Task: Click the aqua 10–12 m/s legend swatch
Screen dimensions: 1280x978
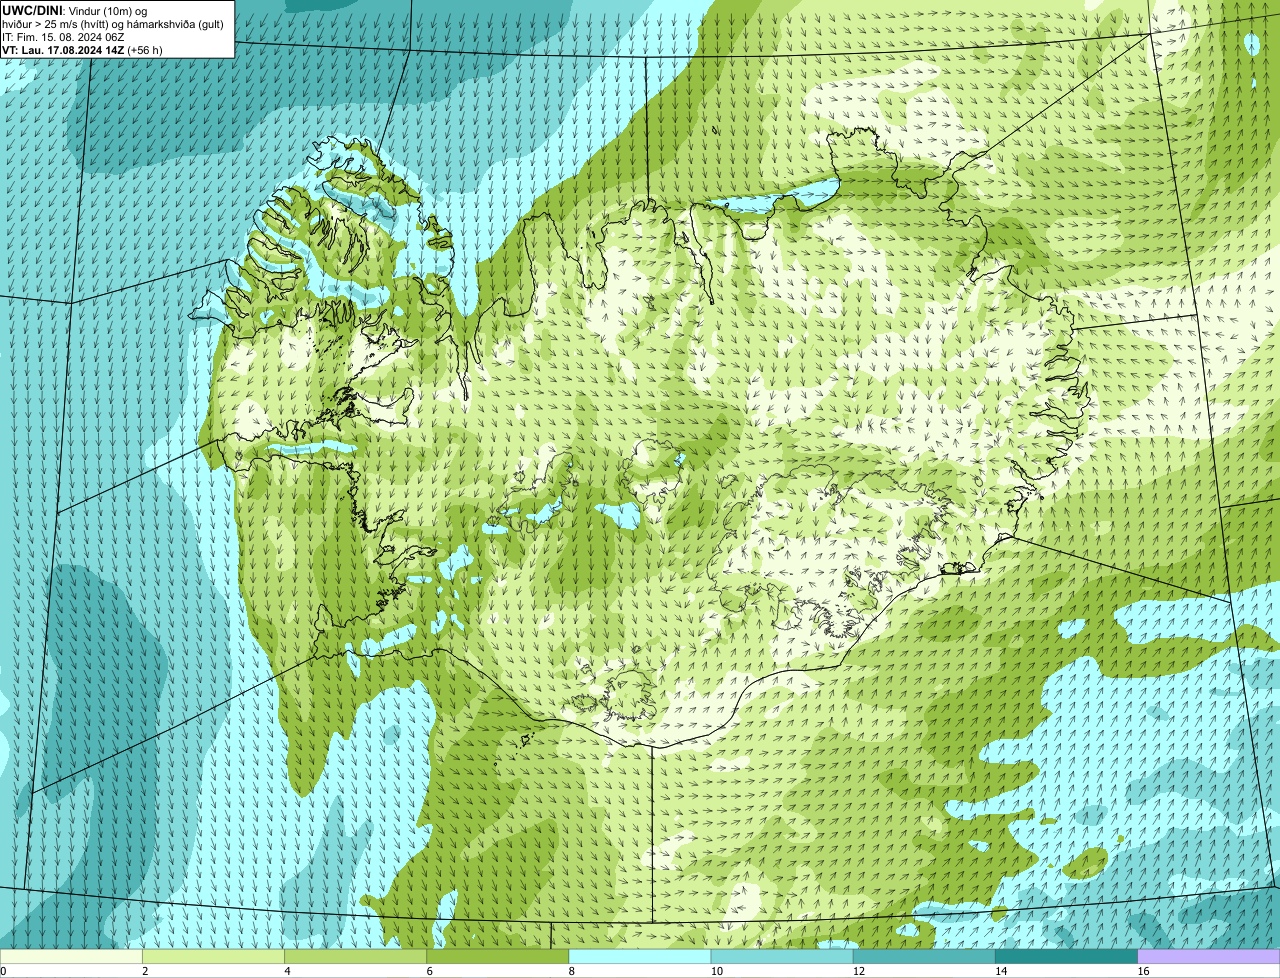Action: tap(782, 957)
